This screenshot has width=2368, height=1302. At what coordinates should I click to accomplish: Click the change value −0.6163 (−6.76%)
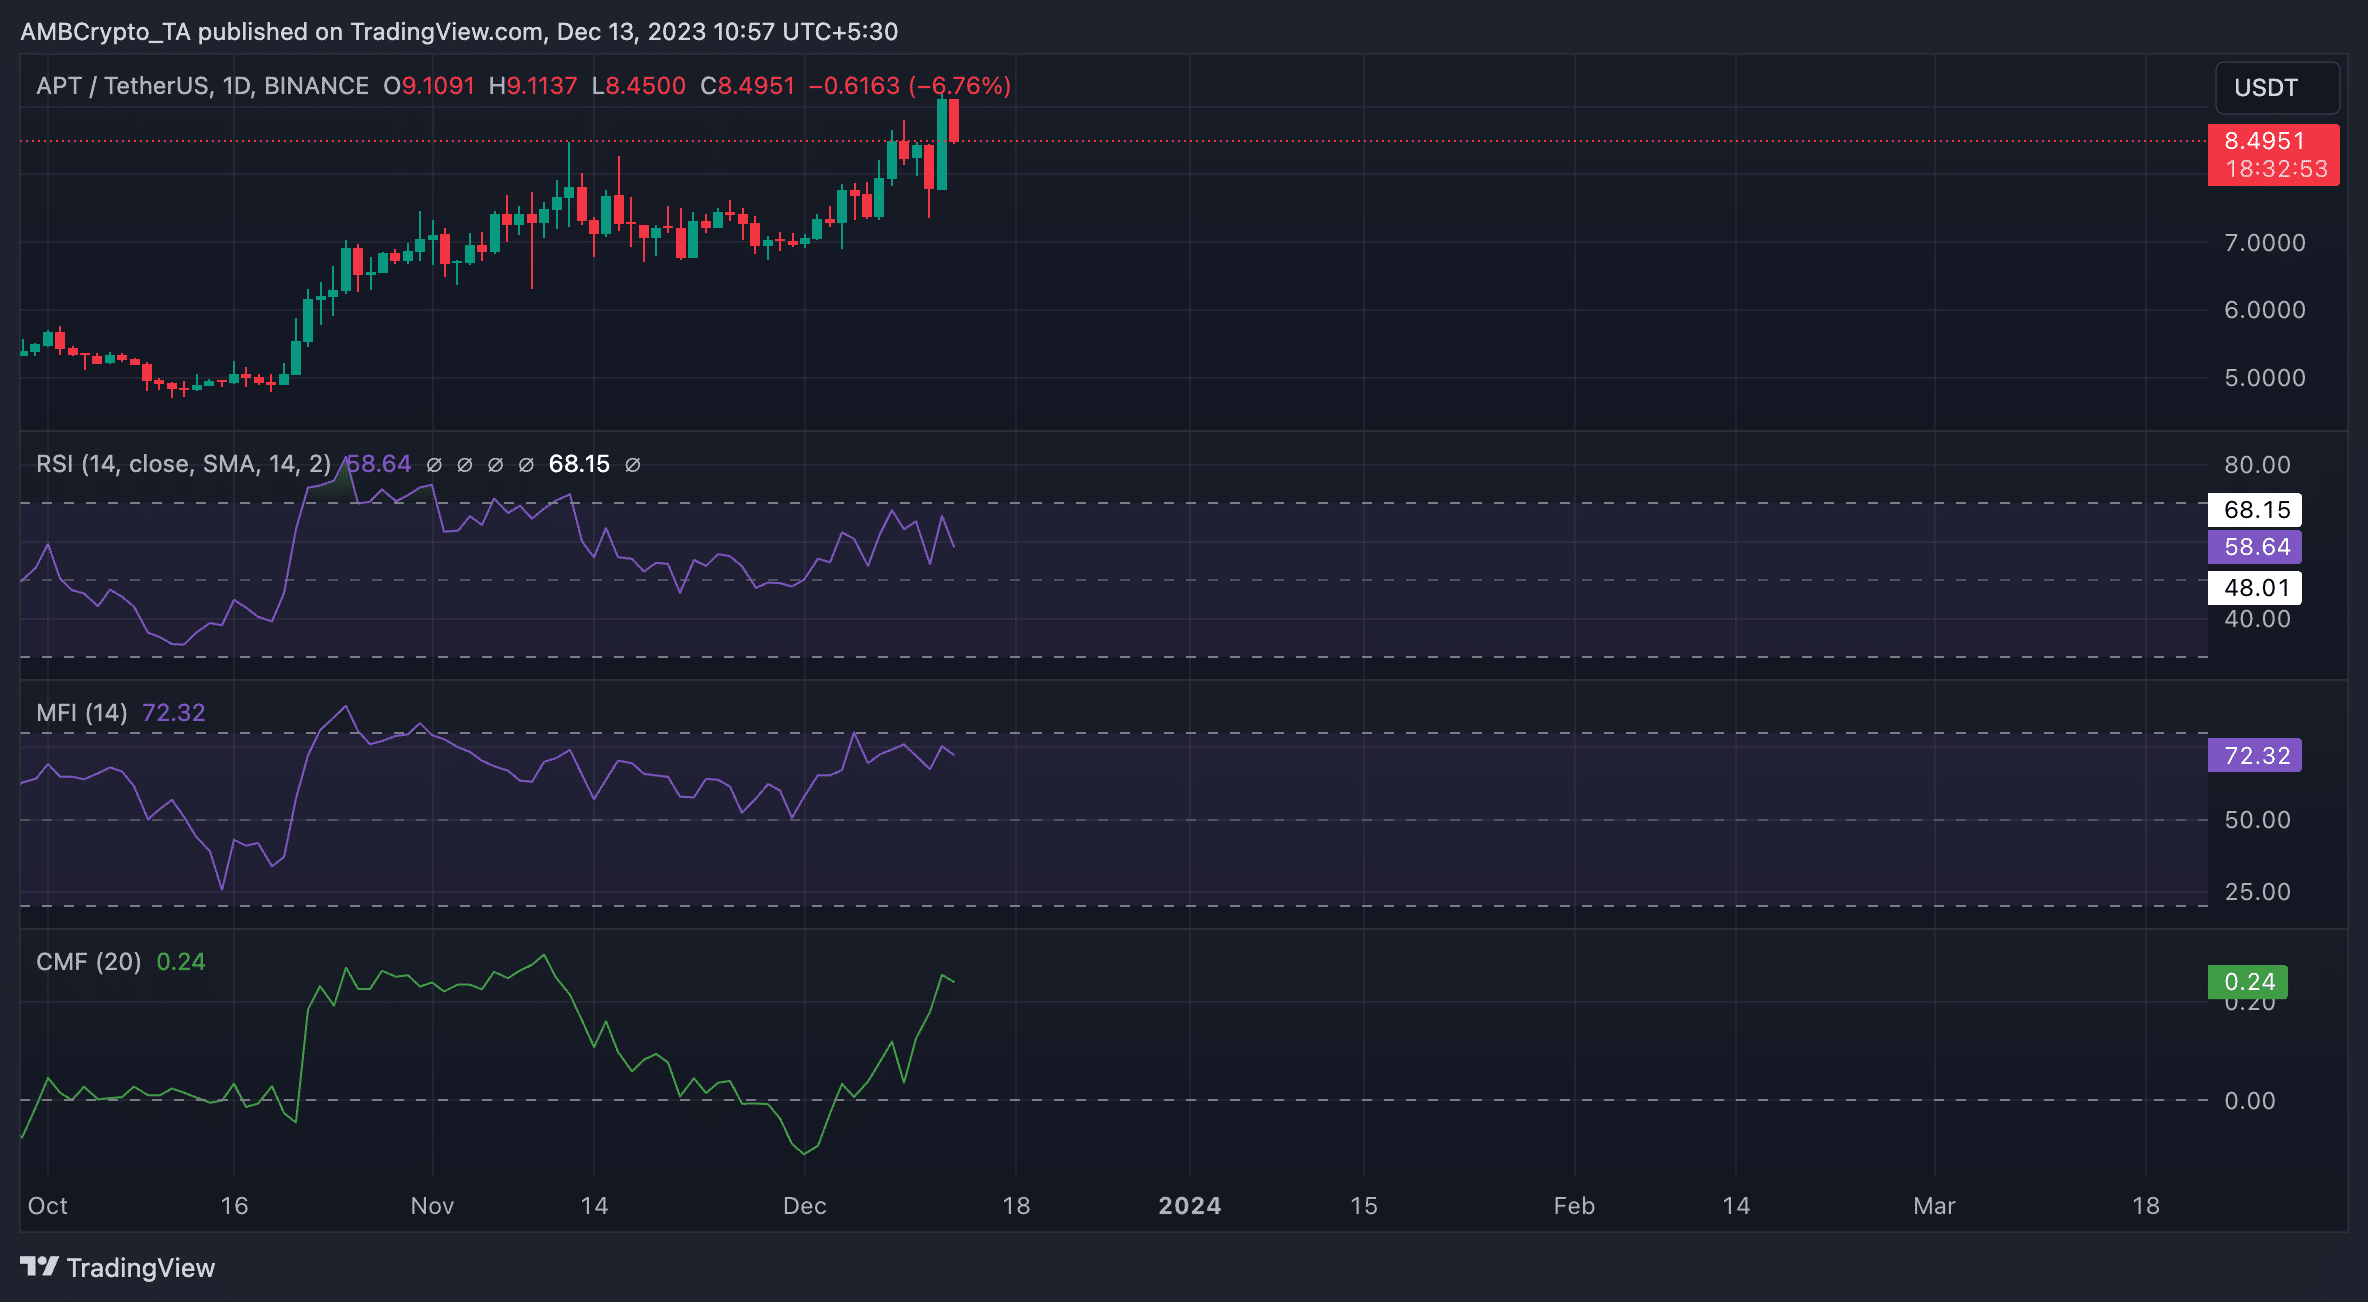(x=910, y=86)
